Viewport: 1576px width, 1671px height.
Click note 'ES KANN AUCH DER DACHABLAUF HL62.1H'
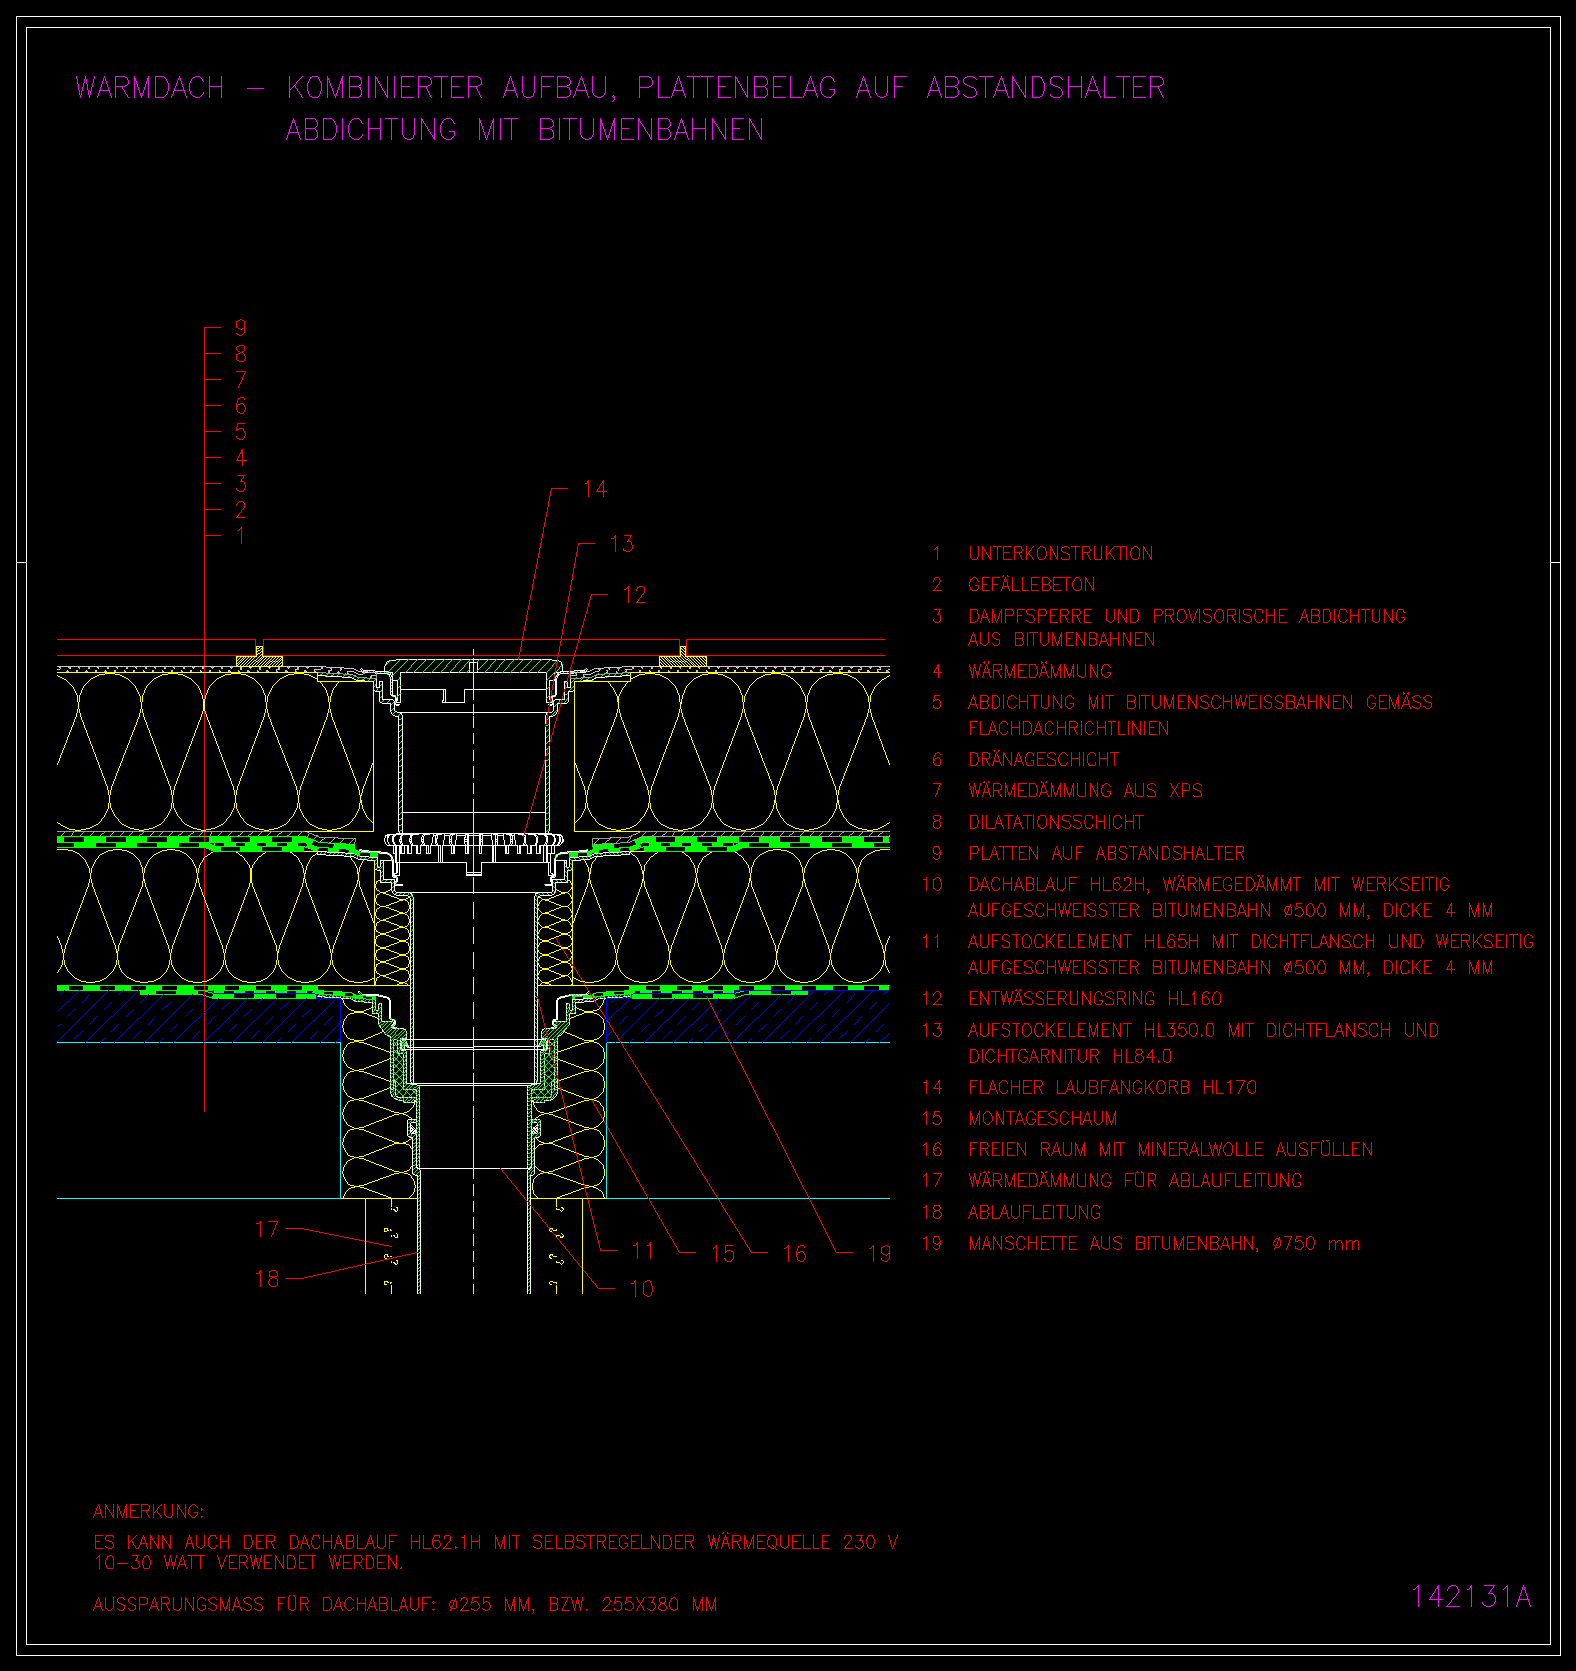pyautogui.click(x=289, y=1542)
